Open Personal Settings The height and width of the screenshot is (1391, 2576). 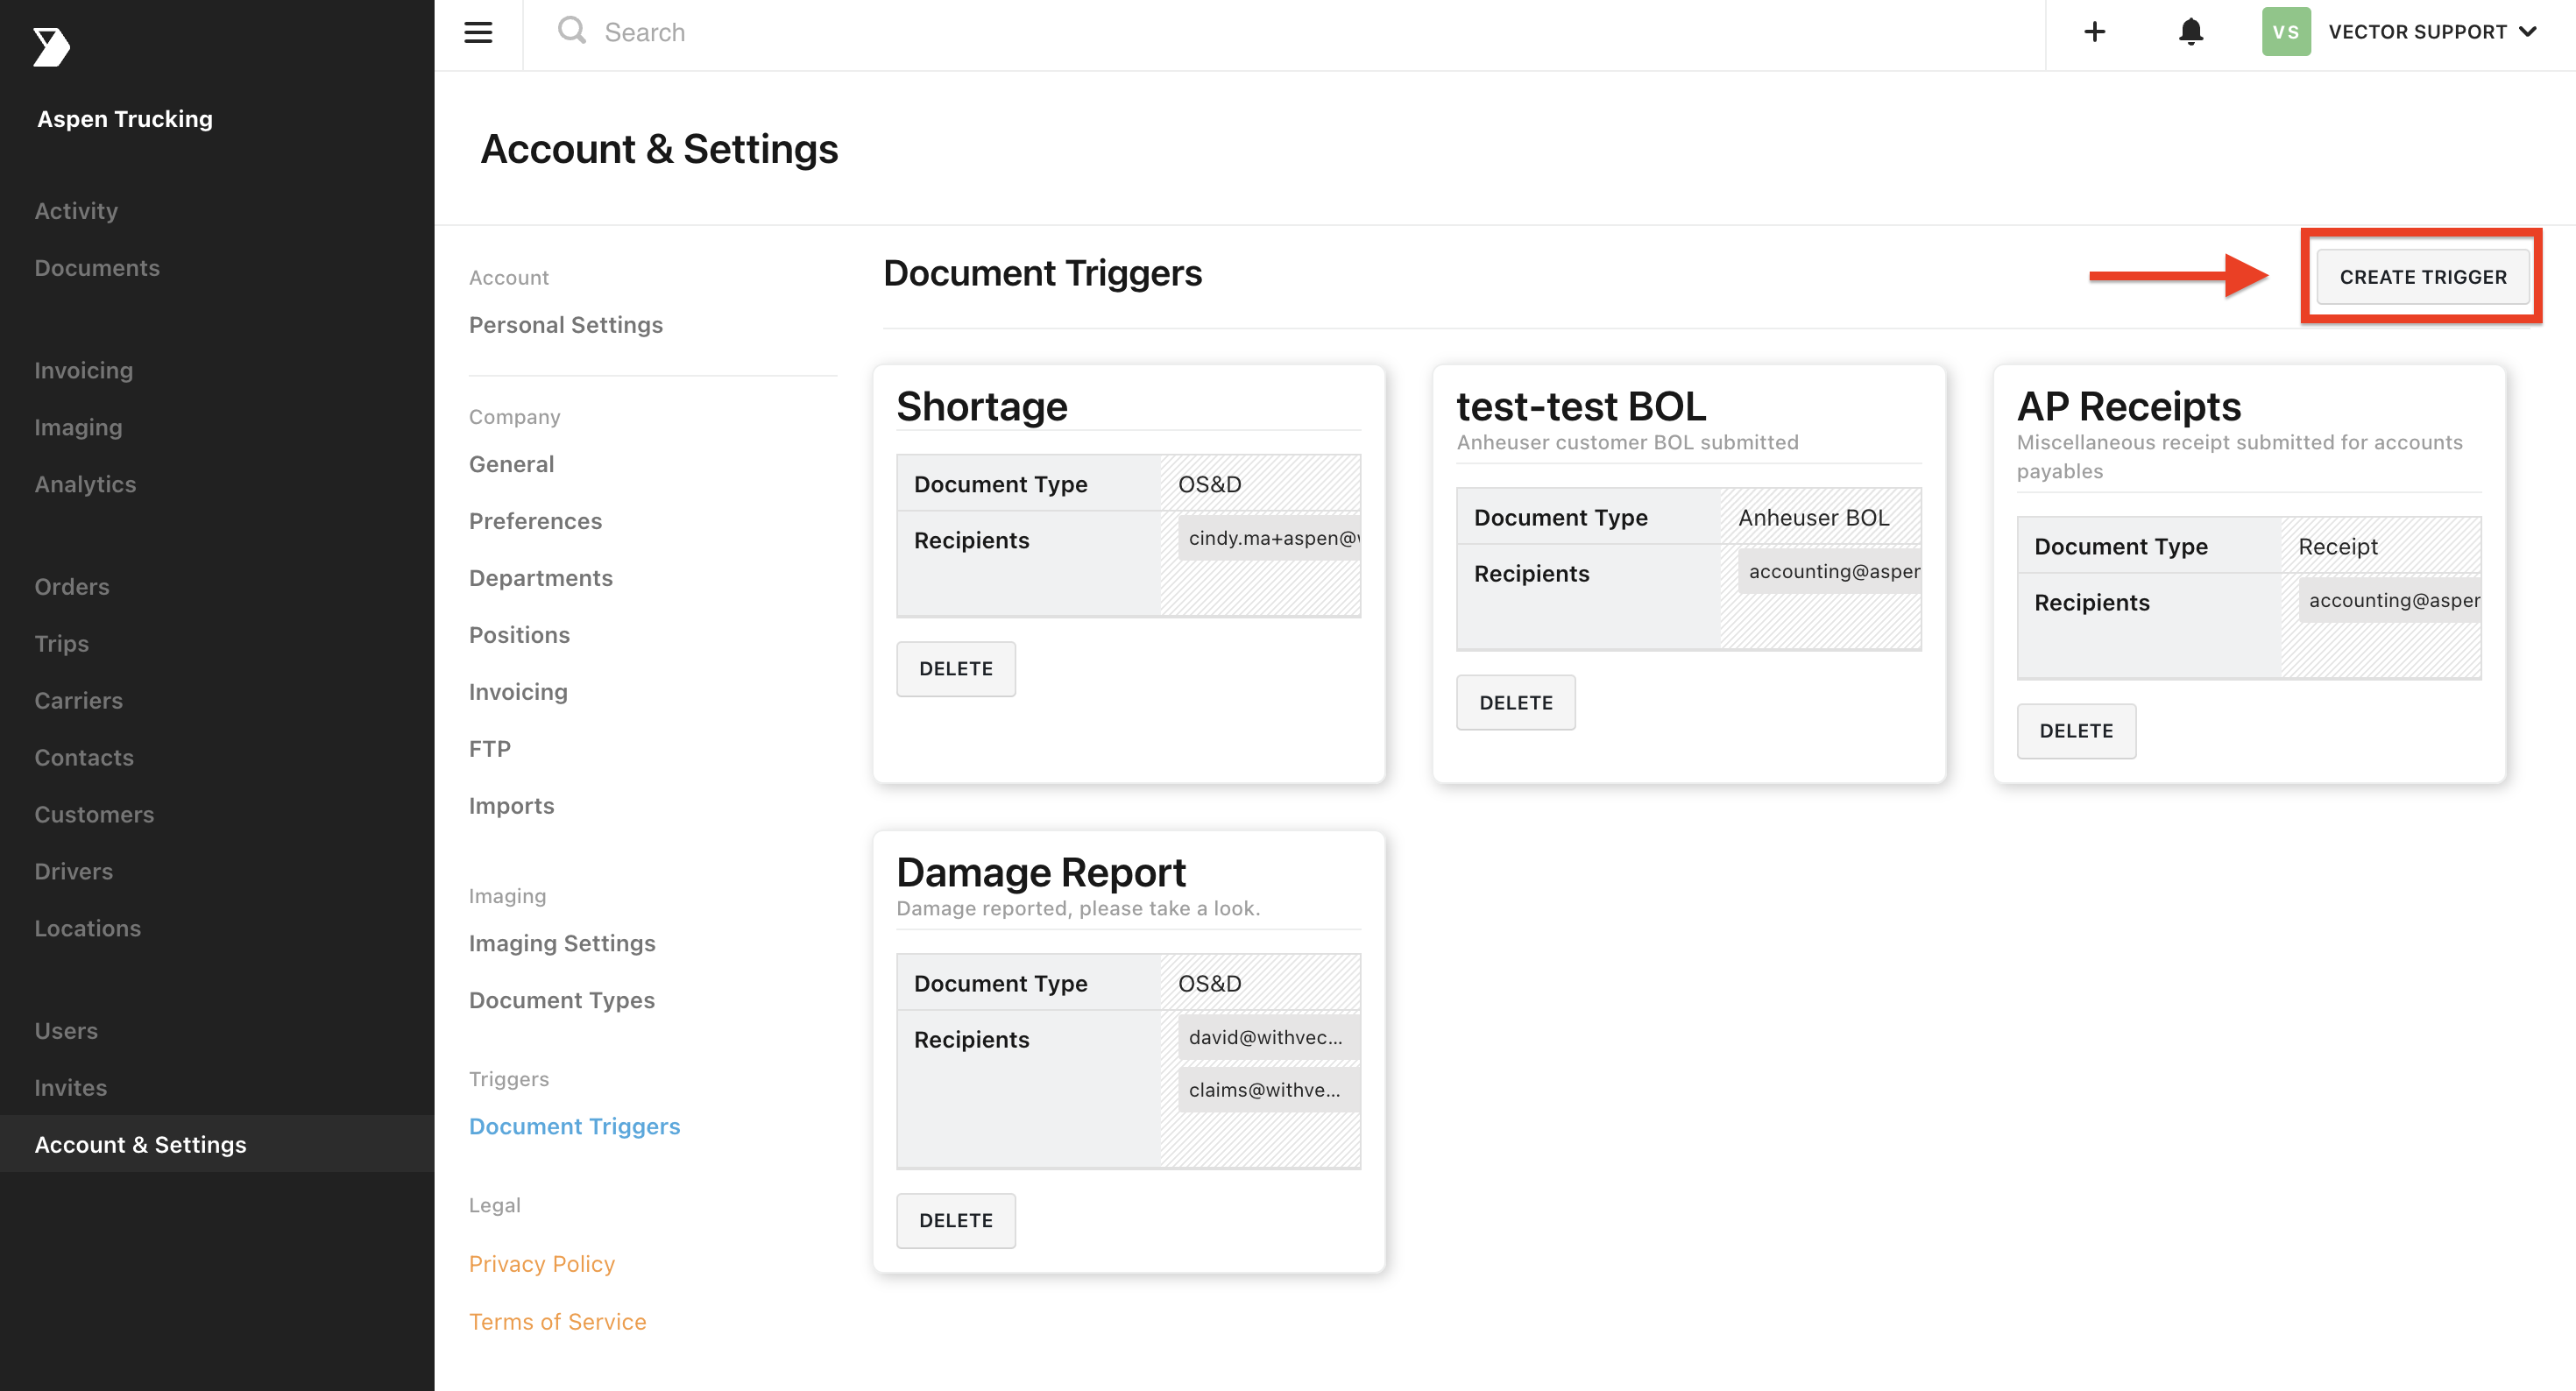tap(566, 325)
